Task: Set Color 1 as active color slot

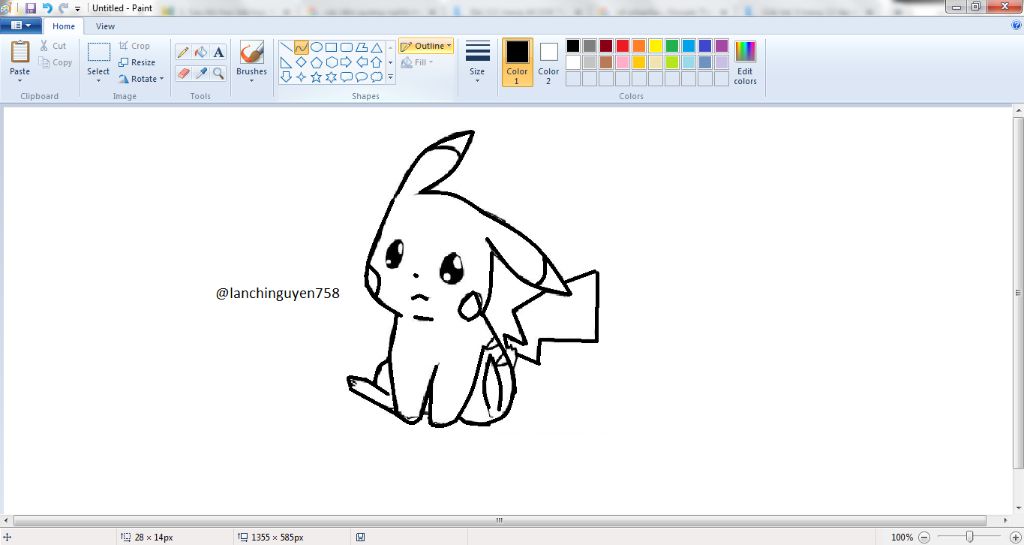Action: point(517,62)
